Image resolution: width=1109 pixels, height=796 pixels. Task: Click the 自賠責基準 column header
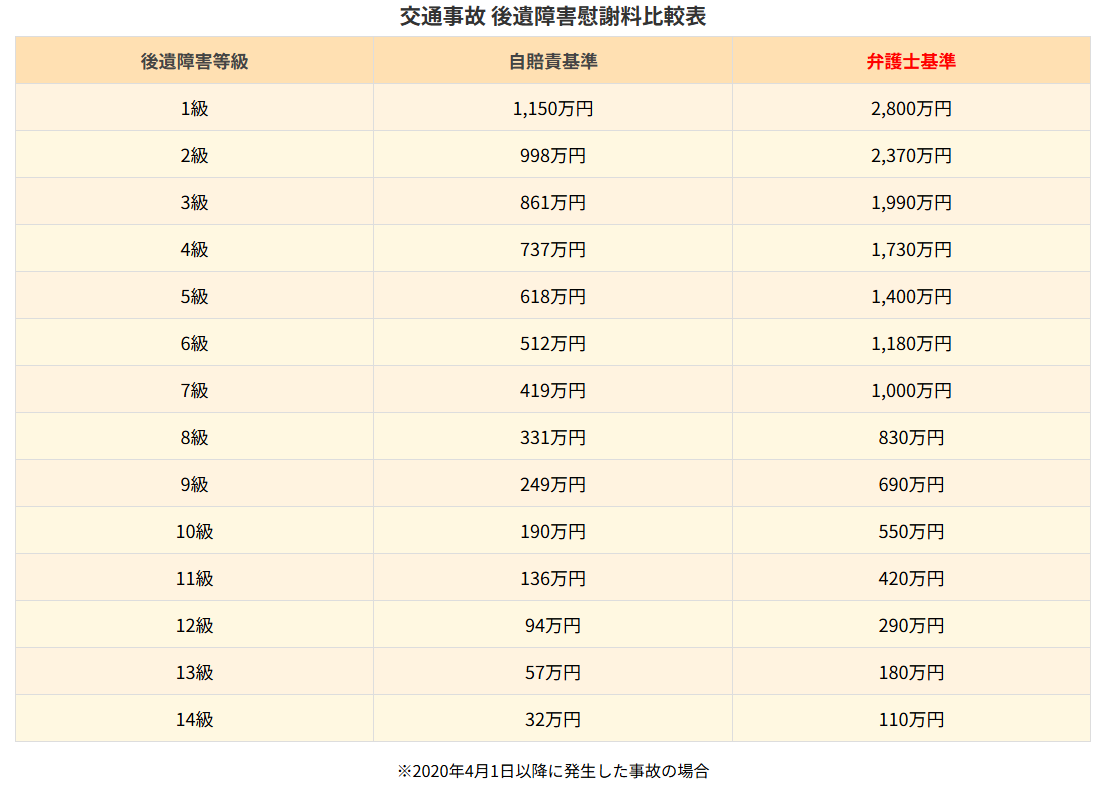coord(553,61)
